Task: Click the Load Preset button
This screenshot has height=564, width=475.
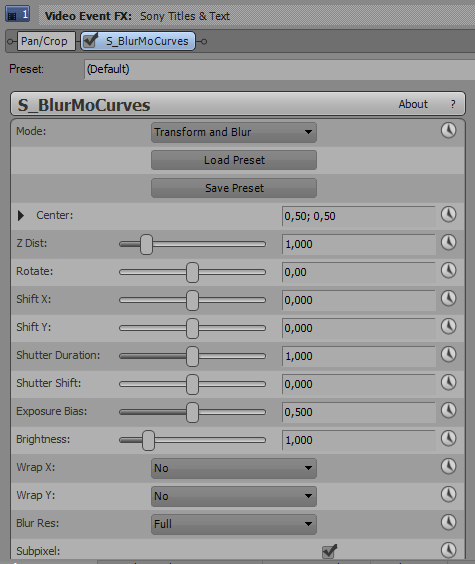Action: tap(234, 160)
